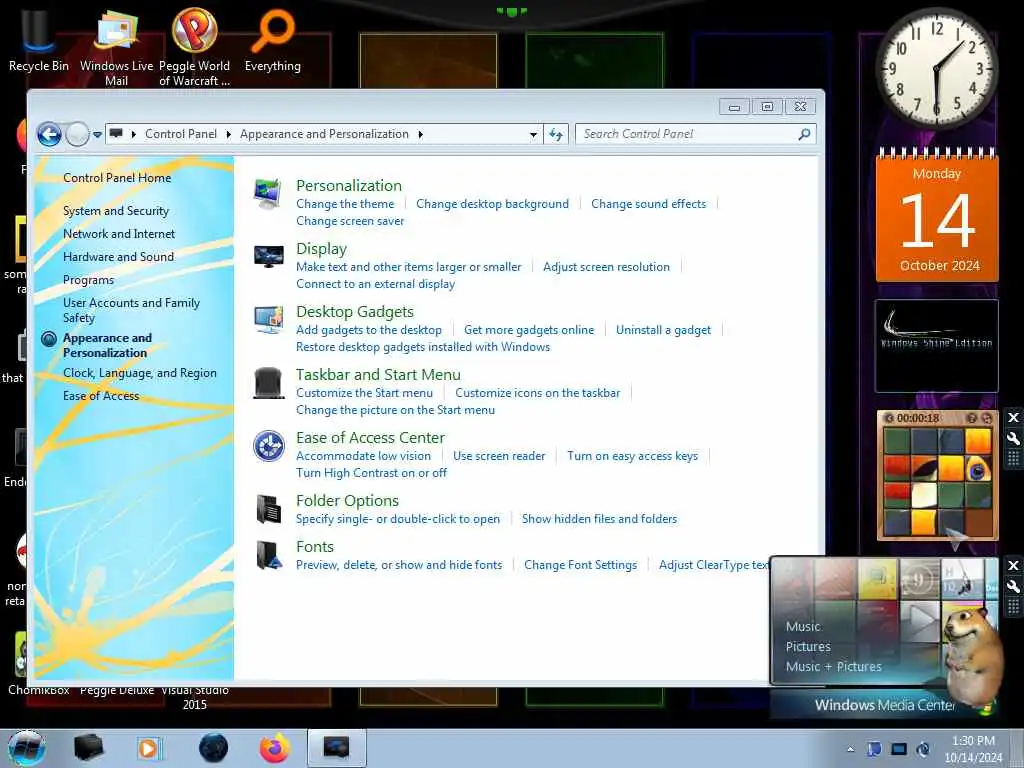
Task: Click Get more gadgets online
Action: point(529,330)
